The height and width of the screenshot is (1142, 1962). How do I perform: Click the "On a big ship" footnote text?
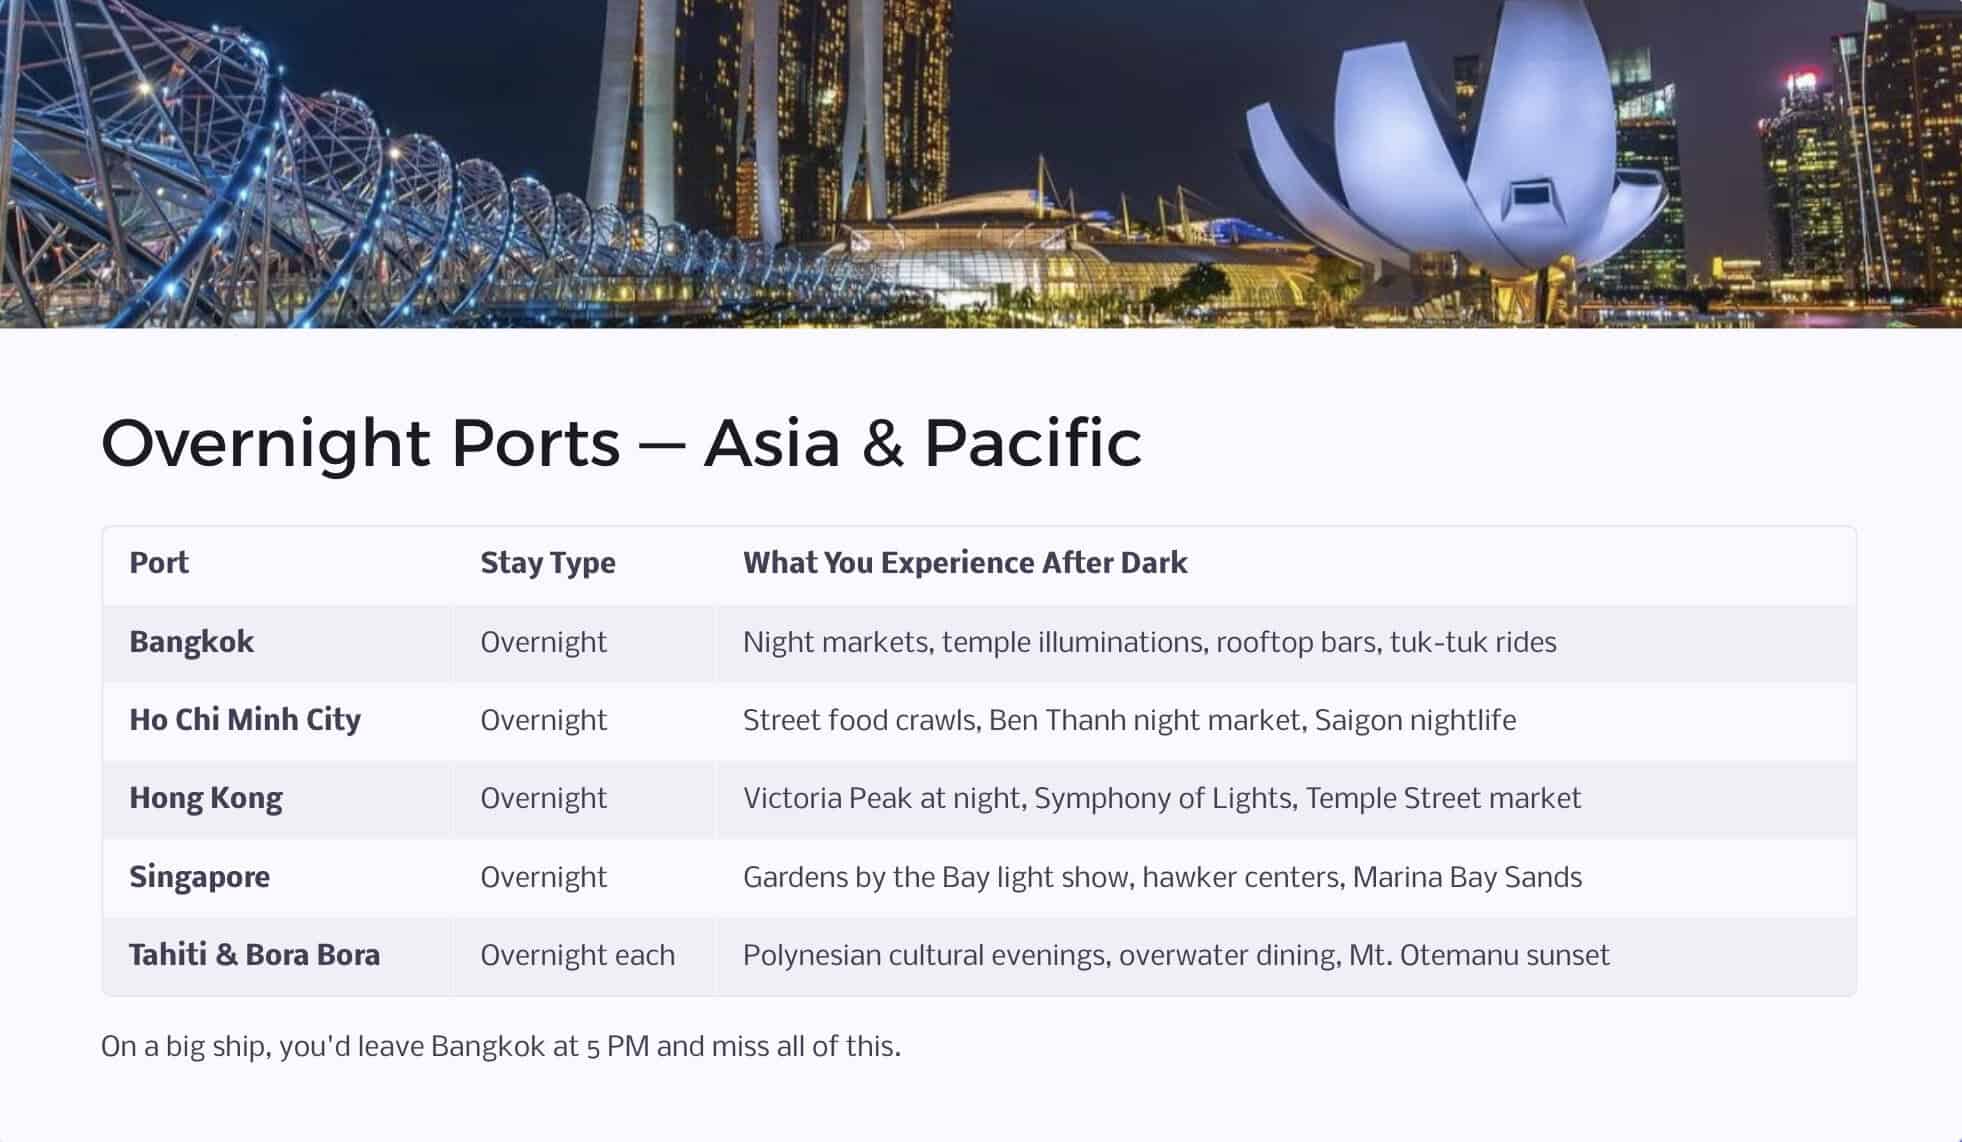click(500, 1046)
